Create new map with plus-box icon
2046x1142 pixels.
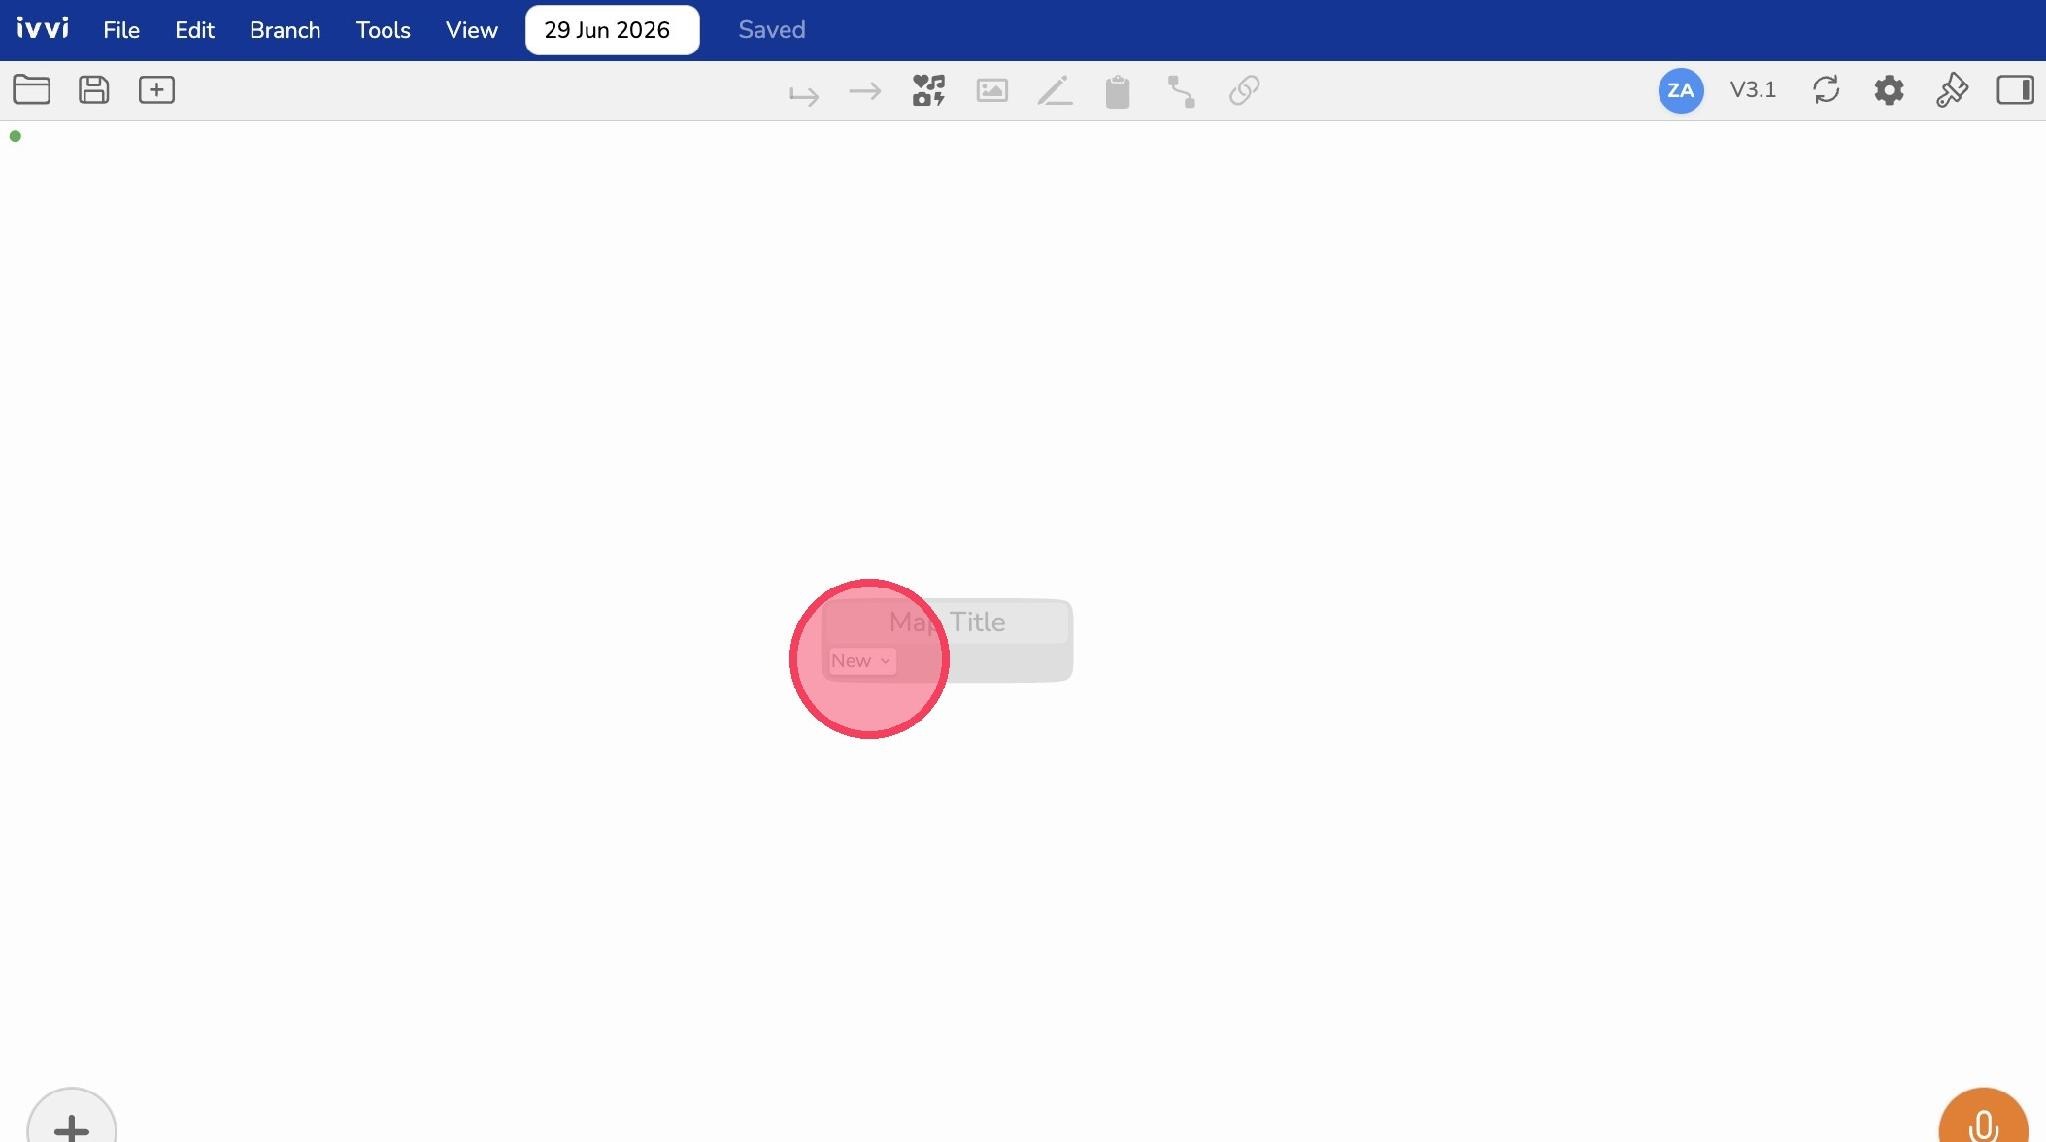coord(157,90)
